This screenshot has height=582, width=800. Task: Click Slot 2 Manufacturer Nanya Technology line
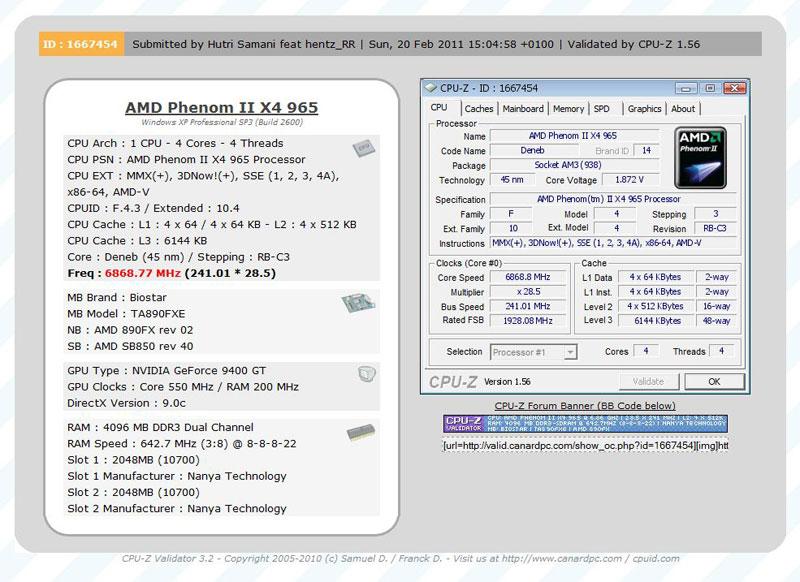[x=177, y=509]
